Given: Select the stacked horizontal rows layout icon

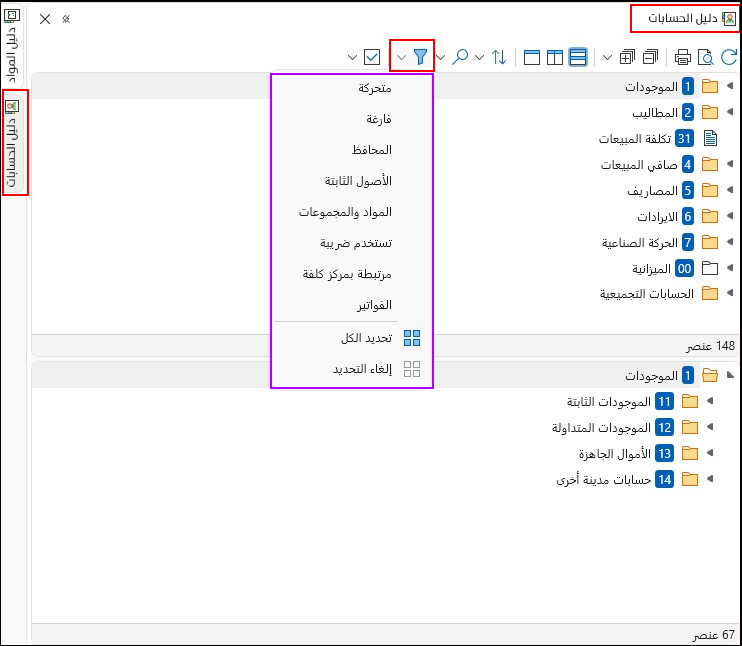Looking at the screenshot, I should 578,57.
